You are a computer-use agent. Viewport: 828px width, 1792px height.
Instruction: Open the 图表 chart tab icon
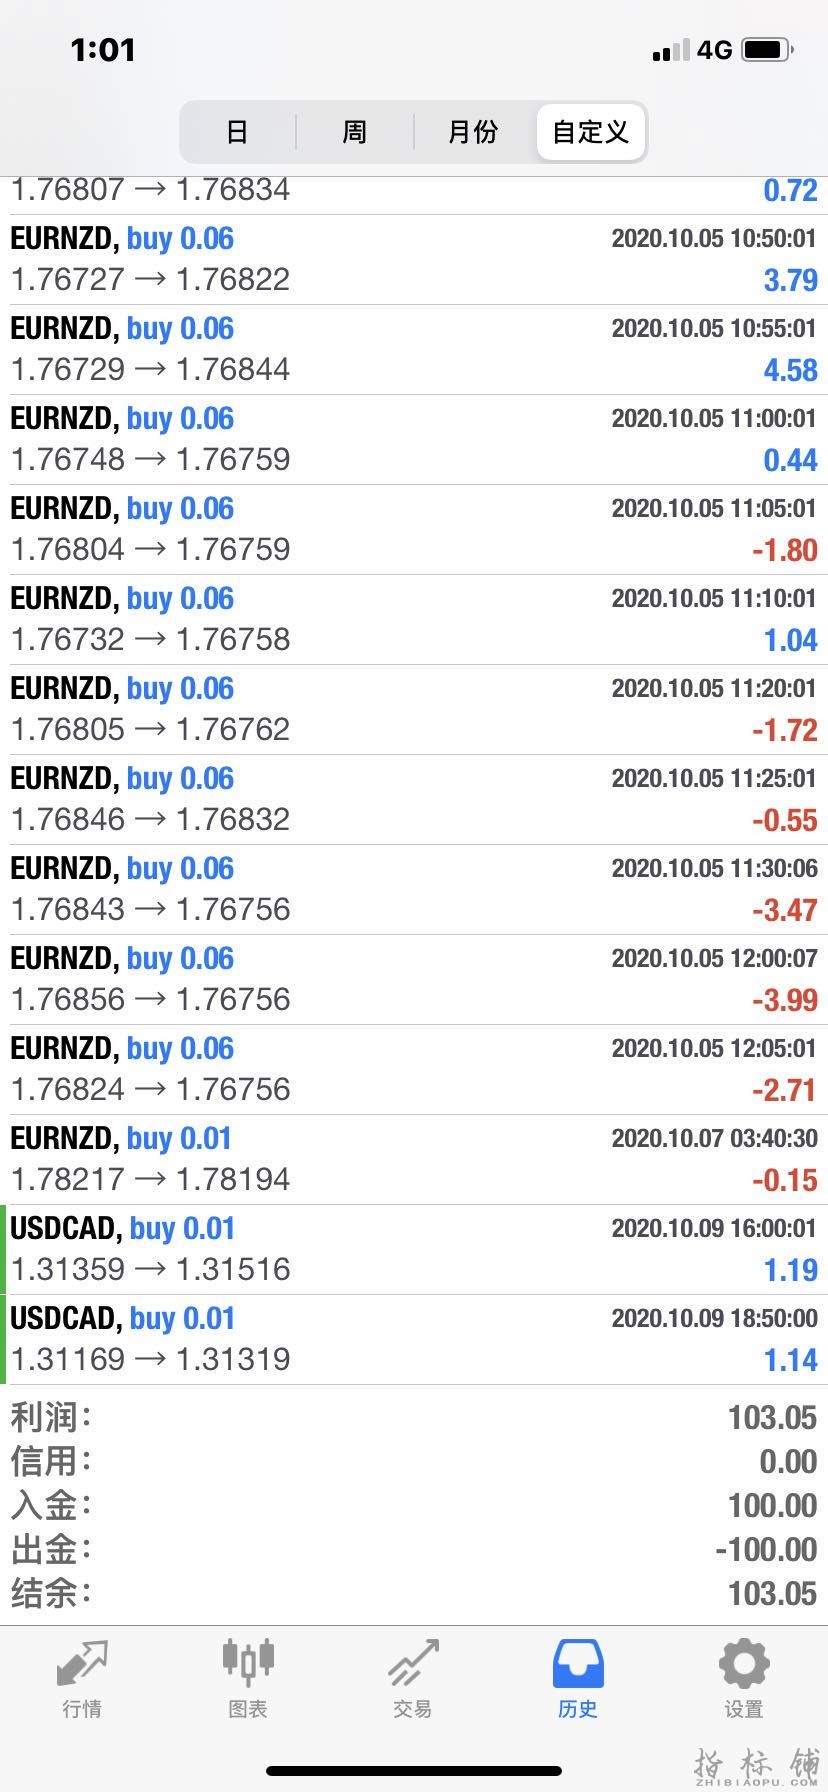[247, 1663]
